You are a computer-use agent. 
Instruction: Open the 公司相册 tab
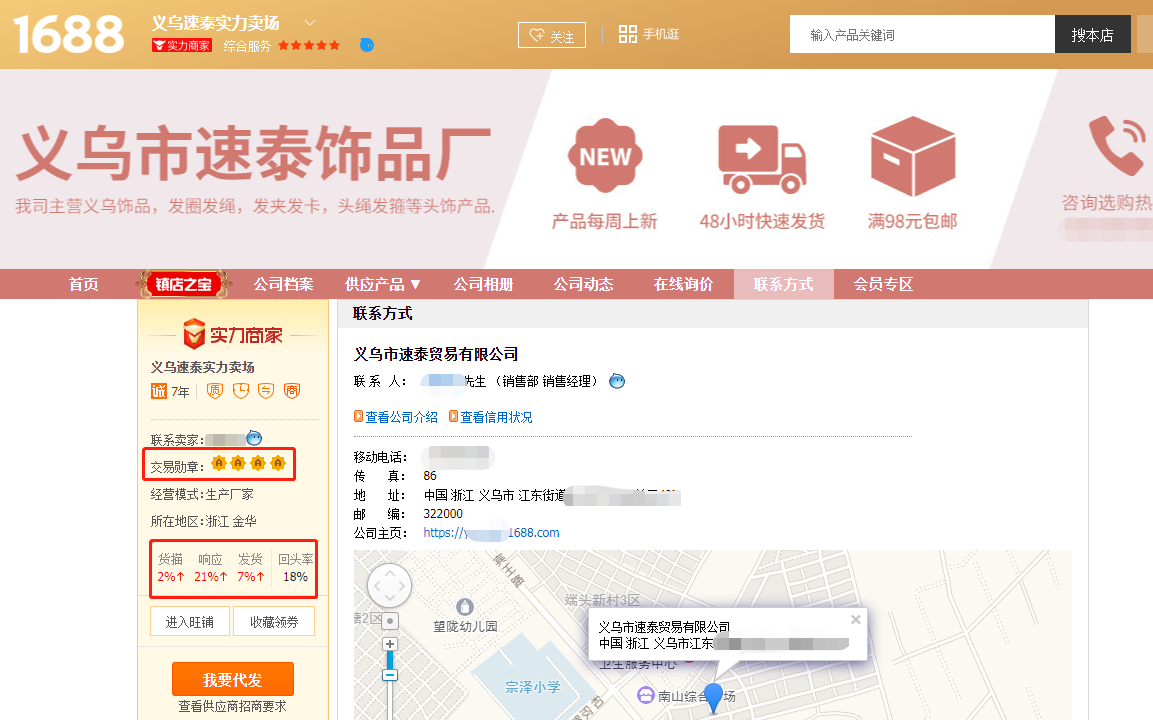(483, 284)
